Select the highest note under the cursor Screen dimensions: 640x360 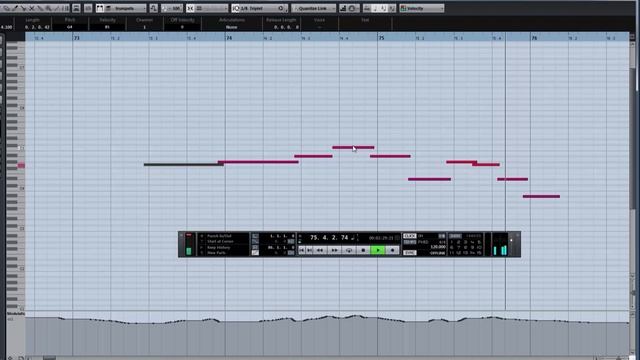353,147
